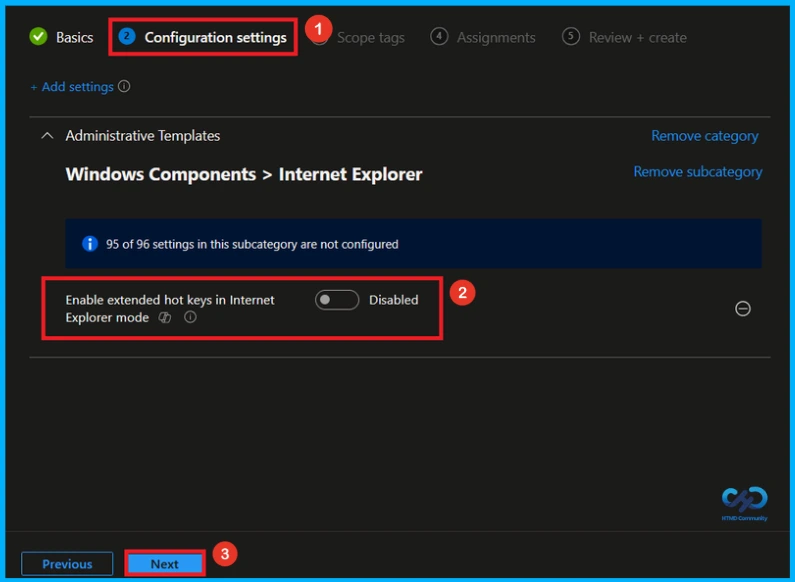
Task: Click Remove category link
Action: [x=705, y=136]
